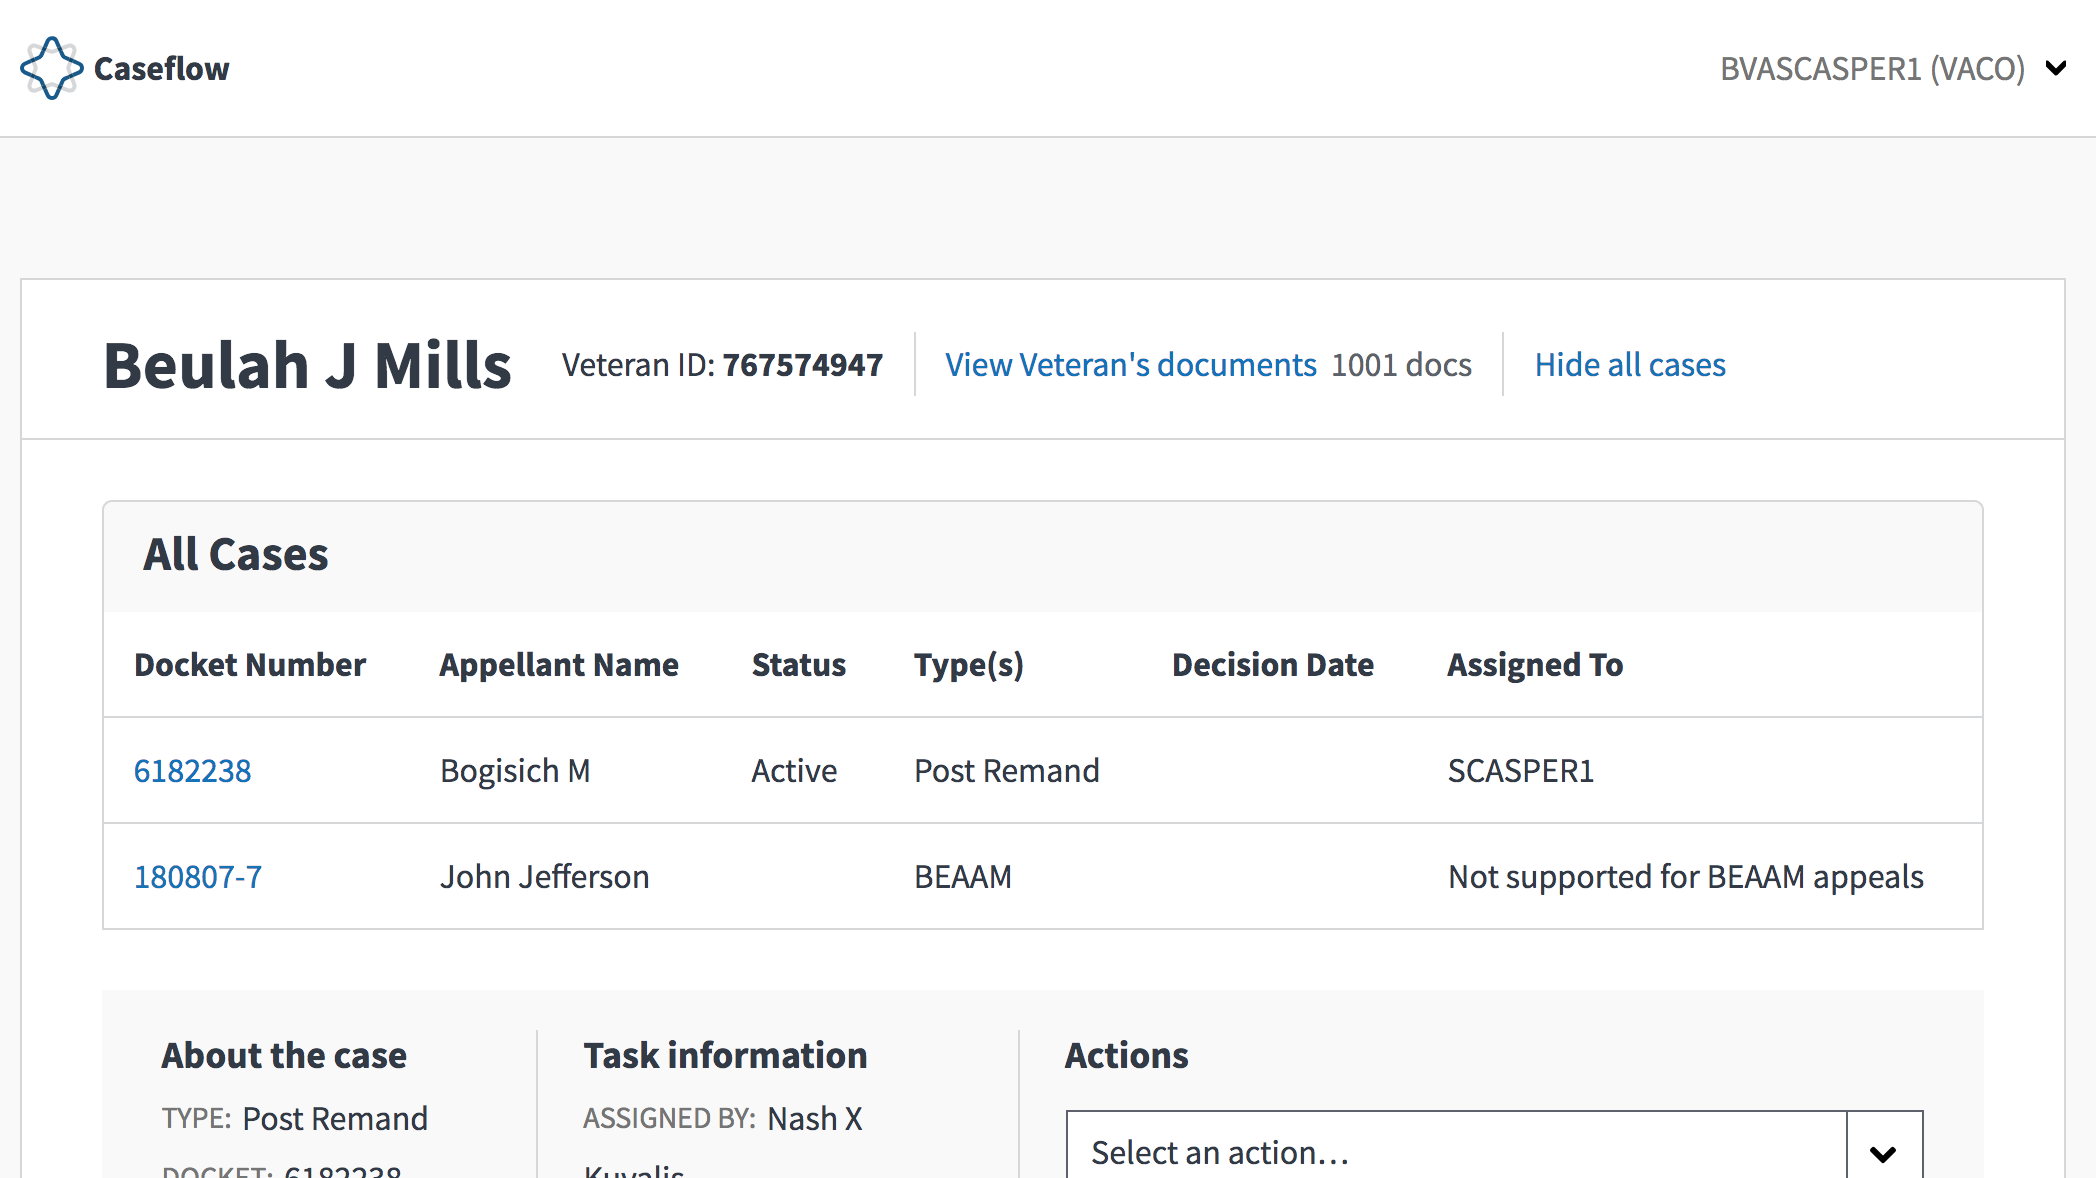Click the Post Remand type cell
This screenshot has width=2096, height=1178.
coord(1007,770)
